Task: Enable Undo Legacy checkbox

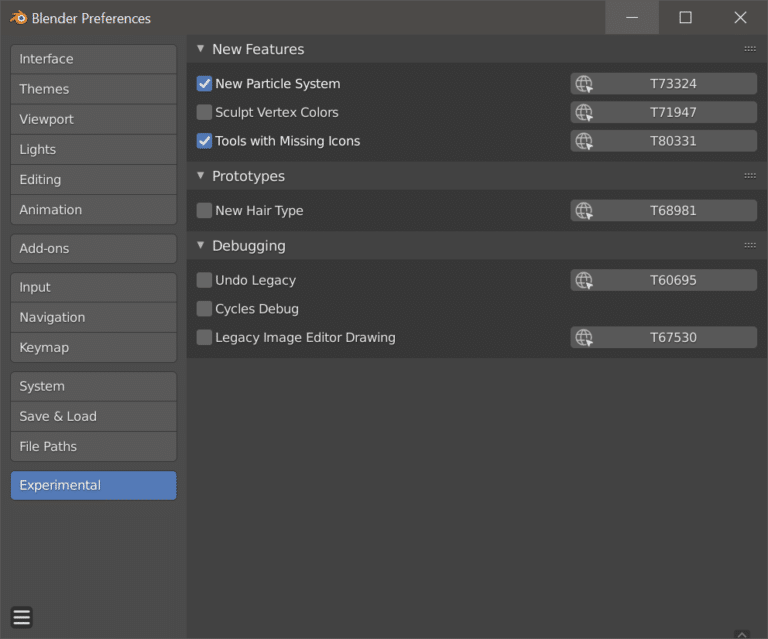Action: [x=204, y=280]
